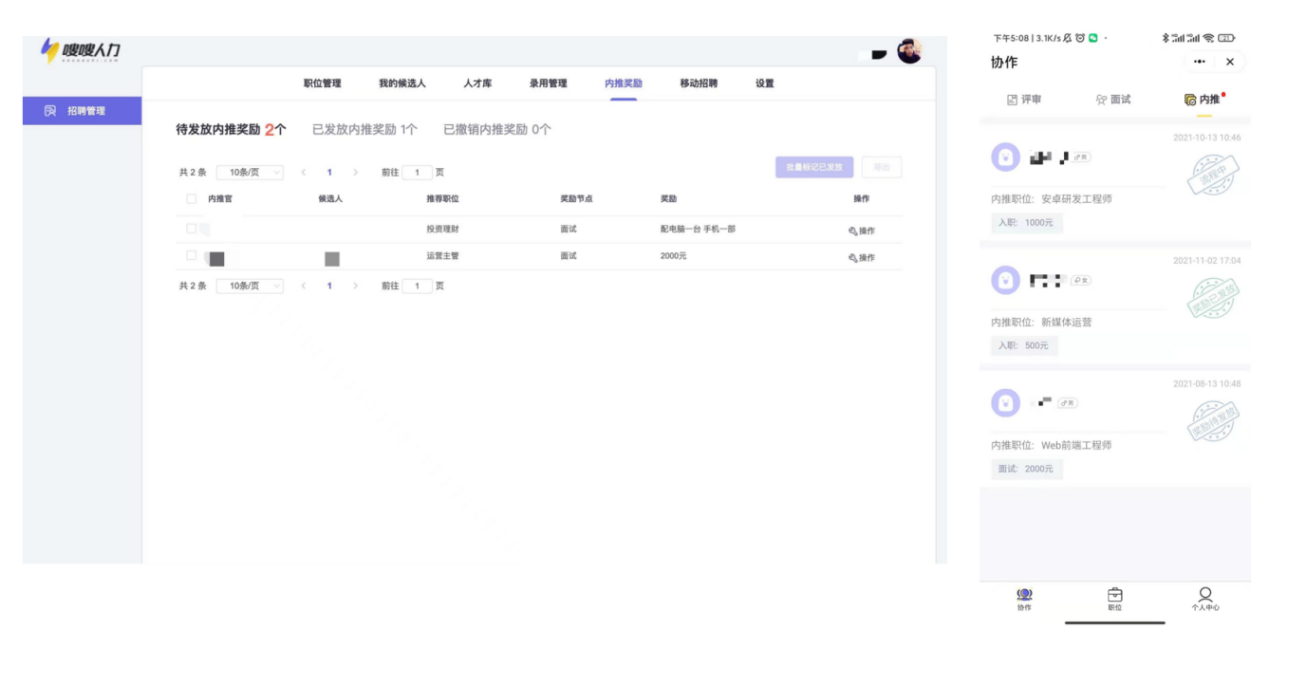
Task: Click the next page chevron arrow
Action: pos(356,172)
